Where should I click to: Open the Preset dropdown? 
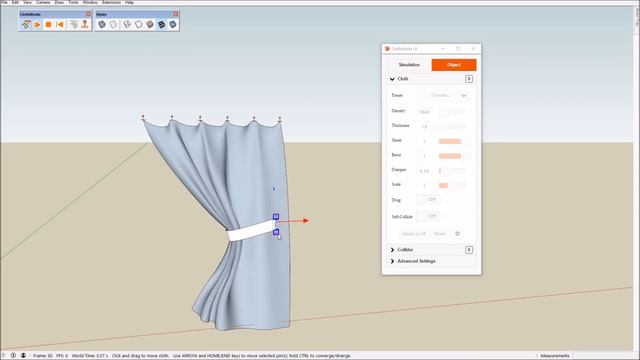[444, 96]
